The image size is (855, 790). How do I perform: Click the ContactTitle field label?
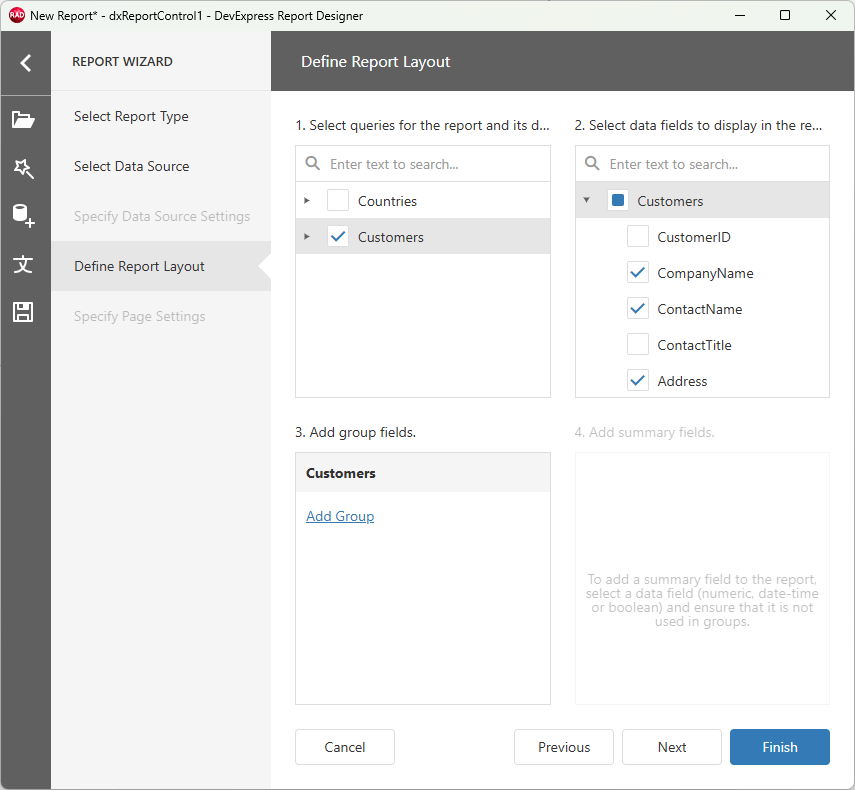tap(694, 345)
